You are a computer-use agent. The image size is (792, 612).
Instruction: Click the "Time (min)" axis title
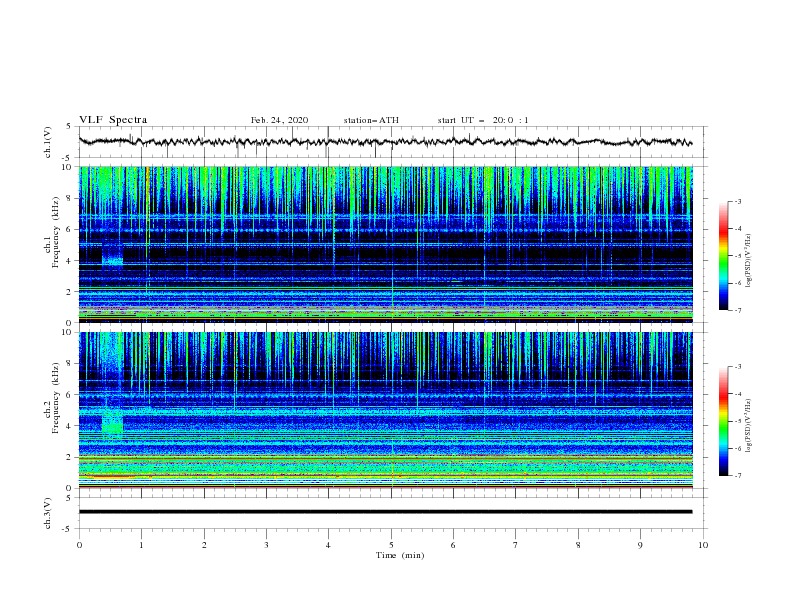coord(400,555)
